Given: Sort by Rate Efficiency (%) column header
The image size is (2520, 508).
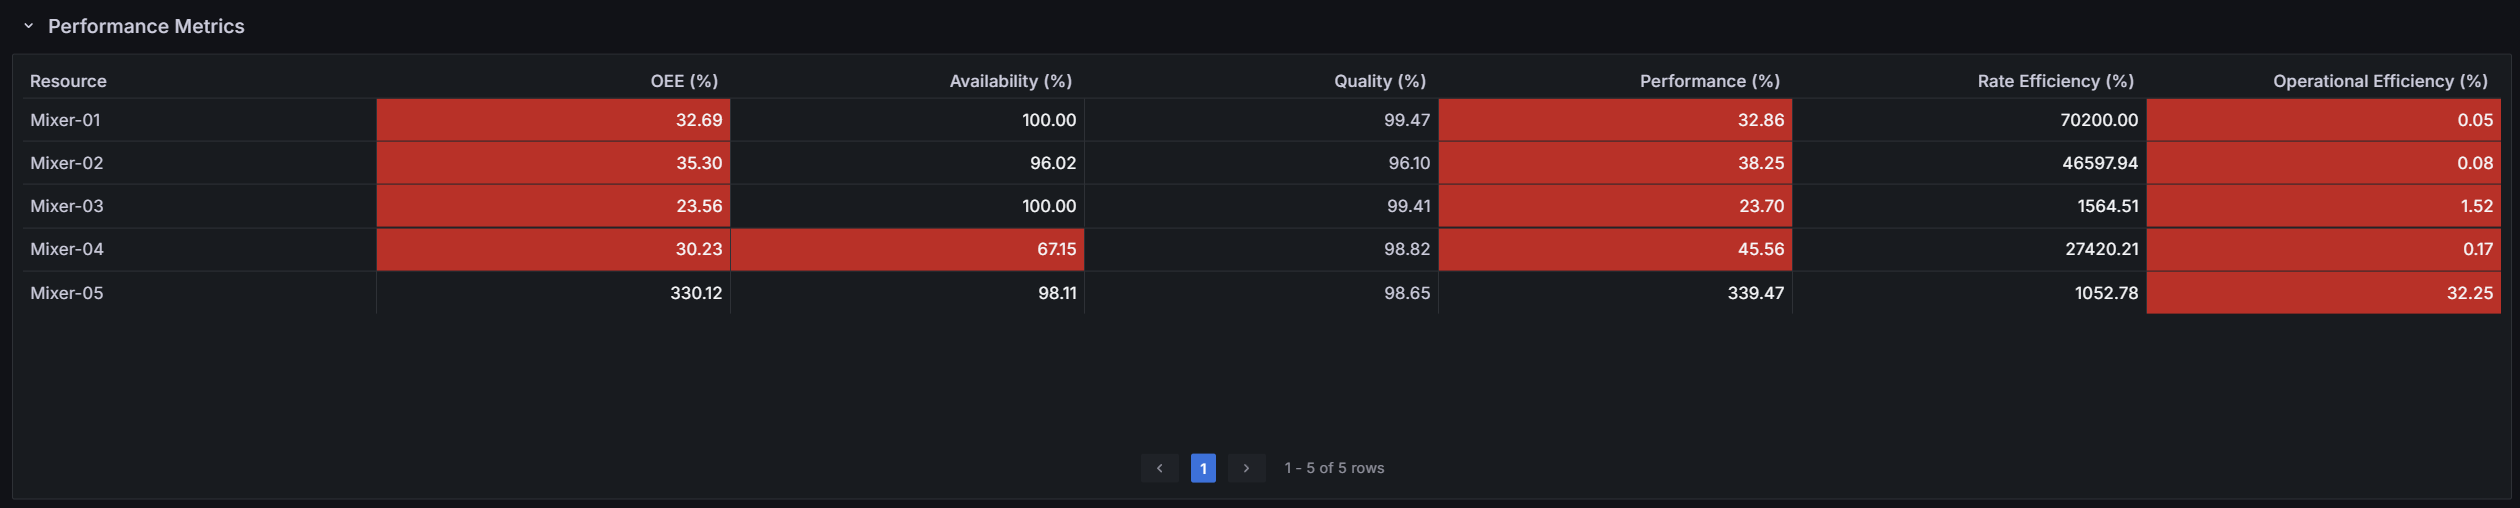Looking at the screenshot, I should pyautogui.click(x=2055, y=81).
